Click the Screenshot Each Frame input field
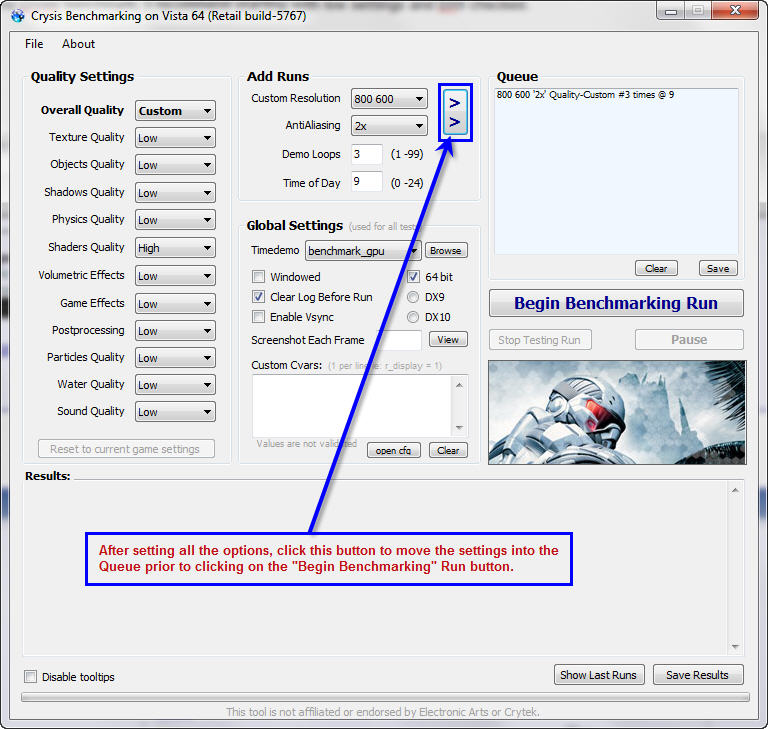This screenshot has height=729, width=768. tap(399, 340)
